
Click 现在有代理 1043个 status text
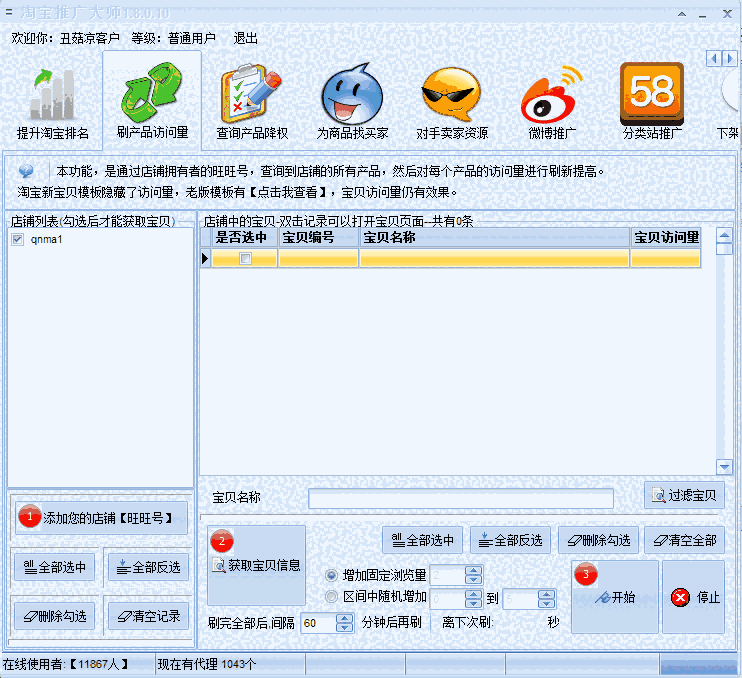[x=206, y=664]
